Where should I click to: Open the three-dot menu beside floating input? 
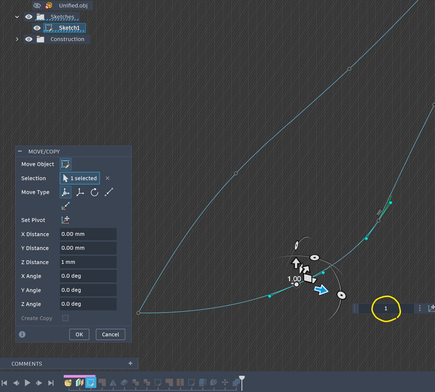[x=420, y=308]
